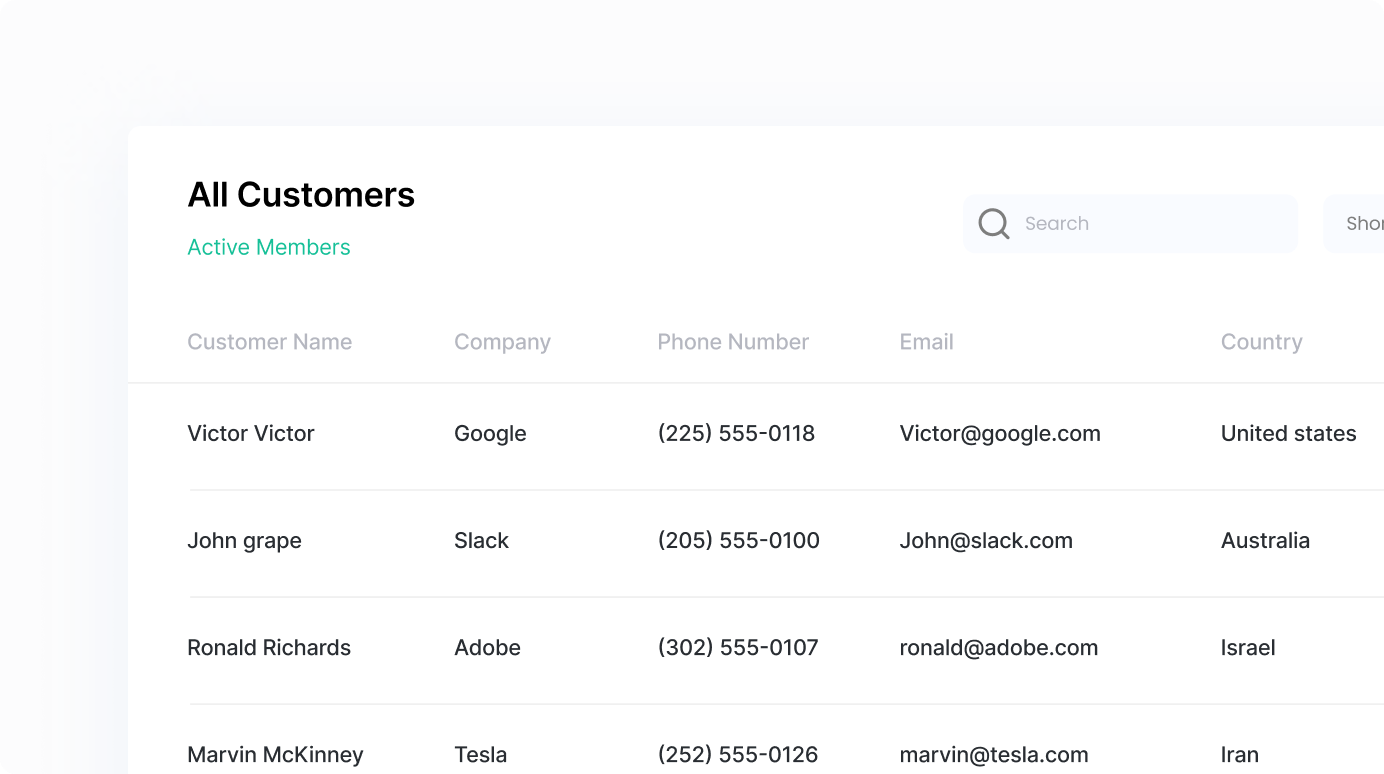Select the Active Members link
The height and width of the screenshot is (774, 1384).
[x=269, y=247]
